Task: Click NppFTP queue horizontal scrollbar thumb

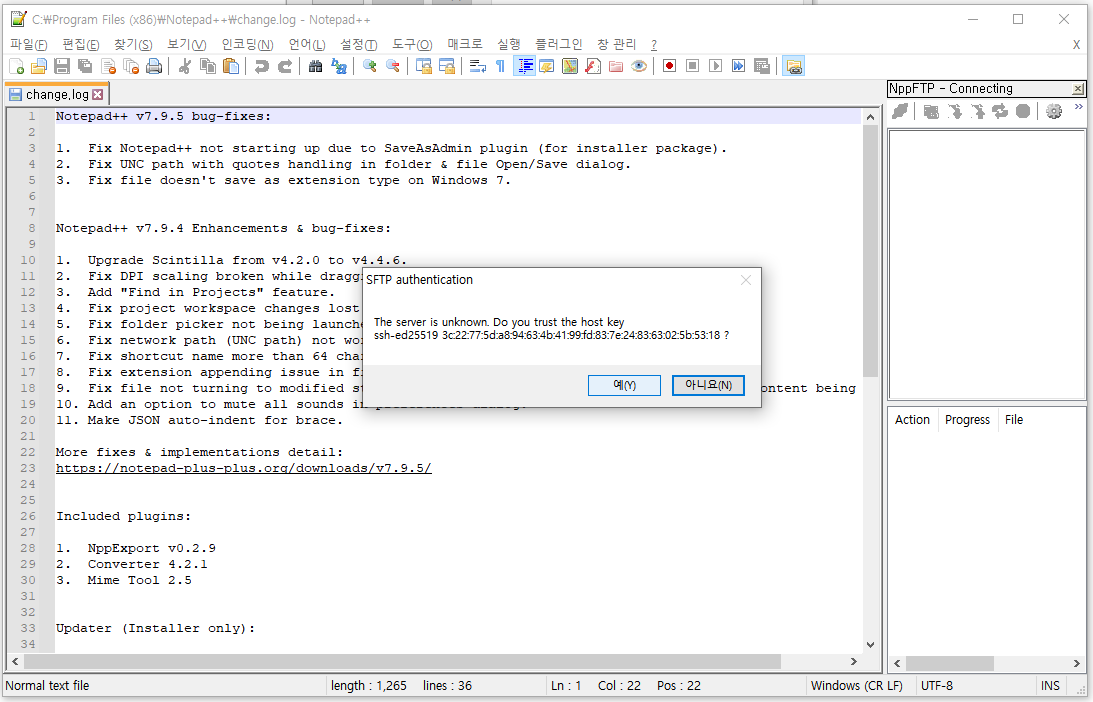Action: tap(949, 663)
